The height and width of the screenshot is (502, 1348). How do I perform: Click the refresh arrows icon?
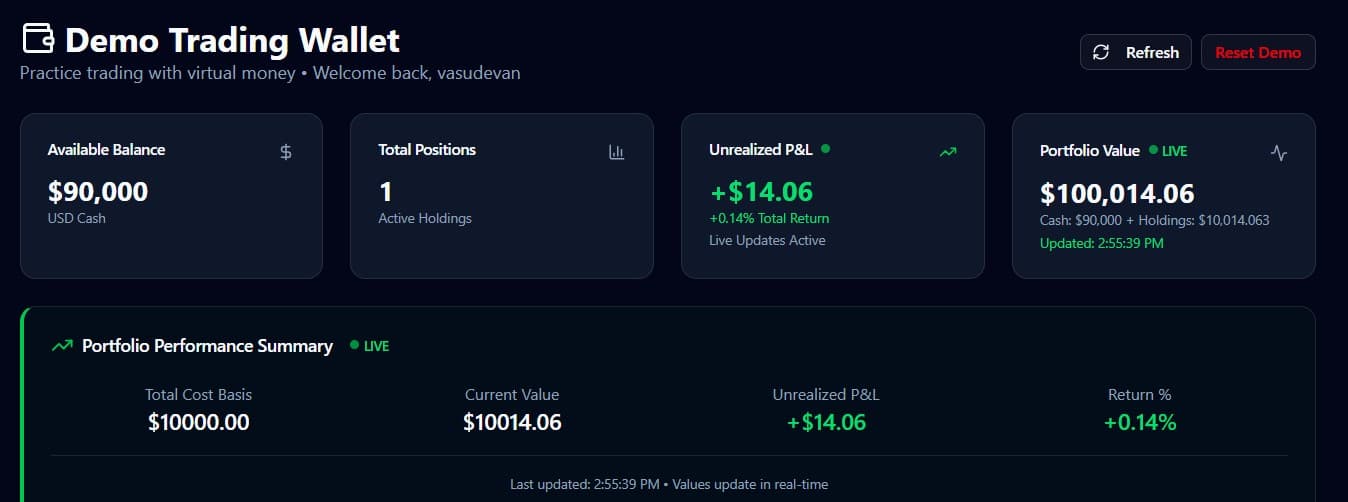1101,53
